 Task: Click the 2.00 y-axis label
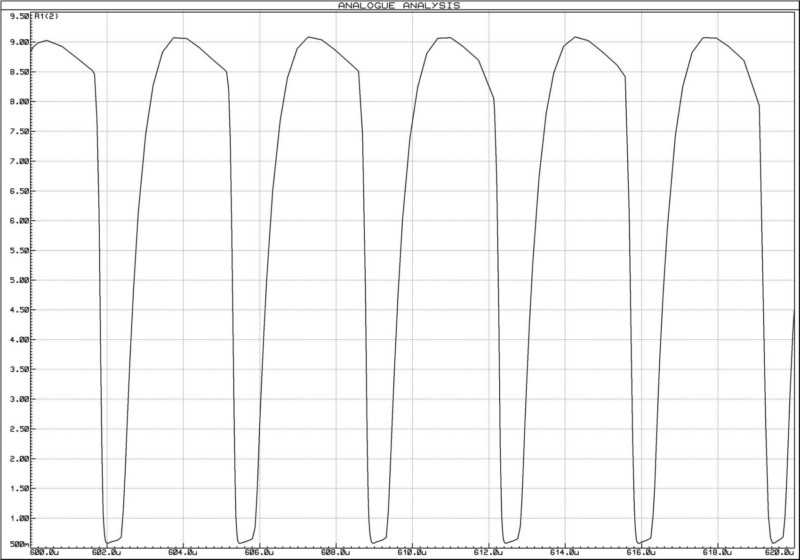coord(19,459)
